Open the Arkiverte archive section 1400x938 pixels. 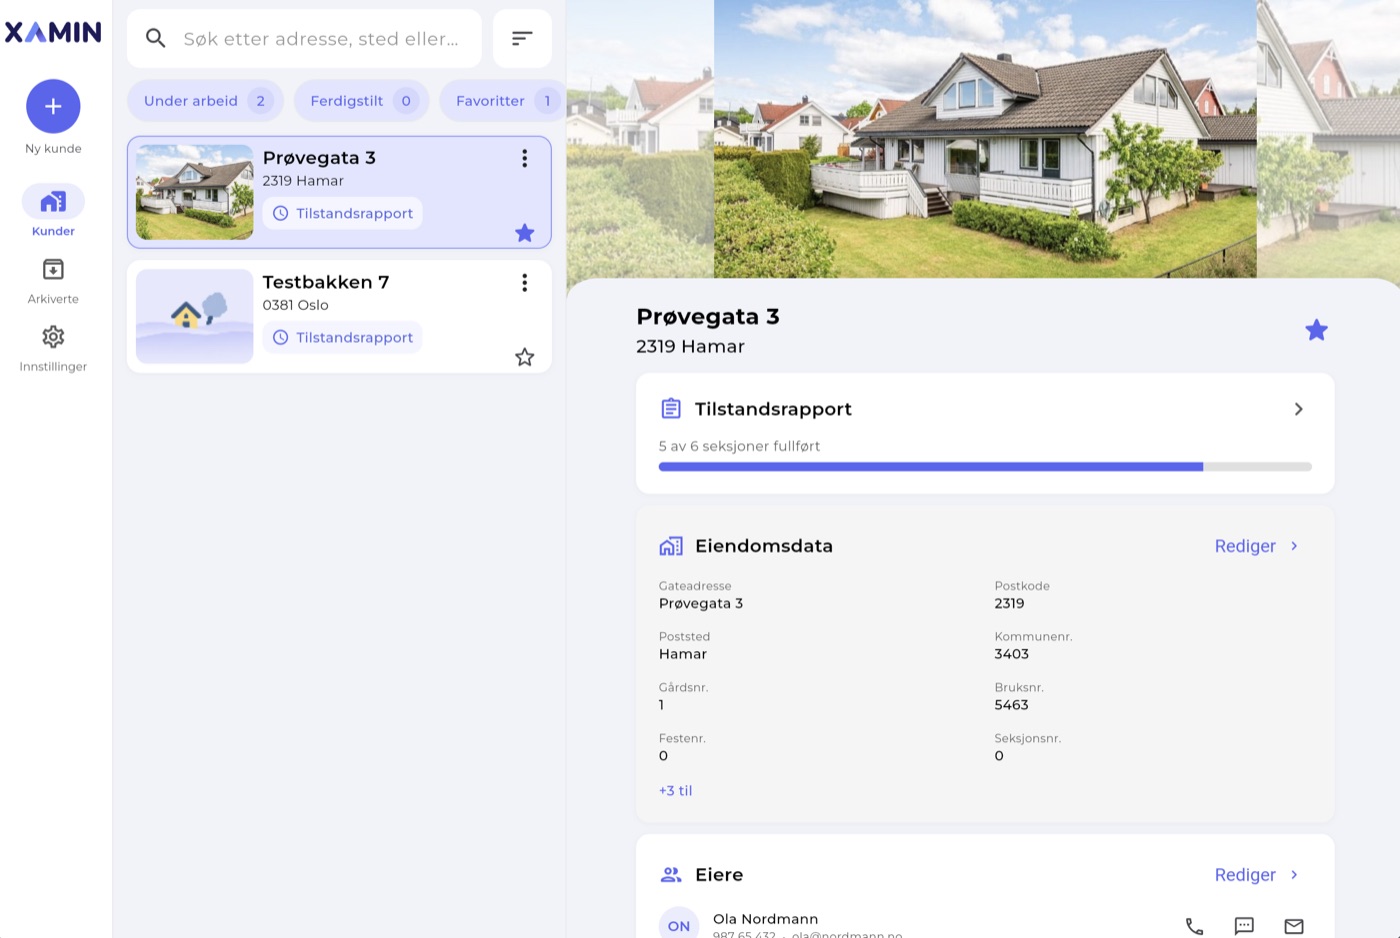point(53,281)
